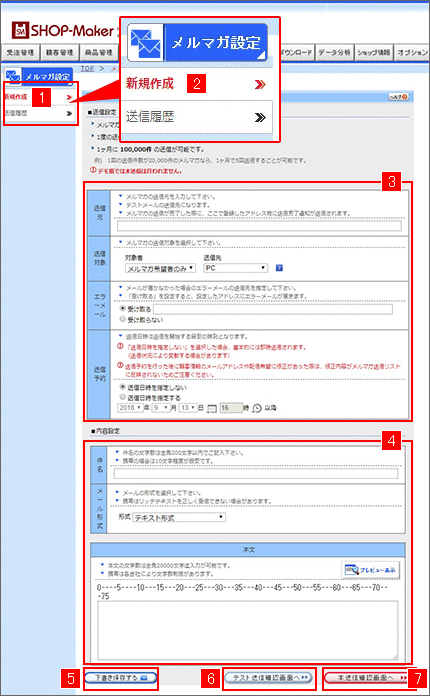Expand the 形式 テキスト形式 dropdown
Viewport: 430px width, 696px height.
pyautogui.click(x=179, y=517)
